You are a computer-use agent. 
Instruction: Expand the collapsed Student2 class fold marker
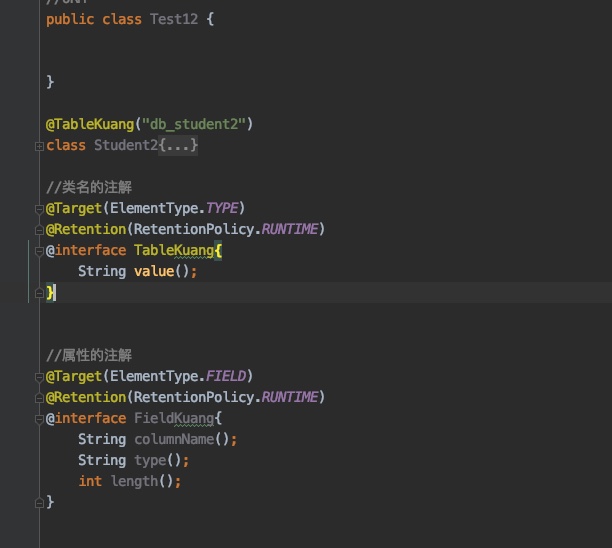coord(39,146)
